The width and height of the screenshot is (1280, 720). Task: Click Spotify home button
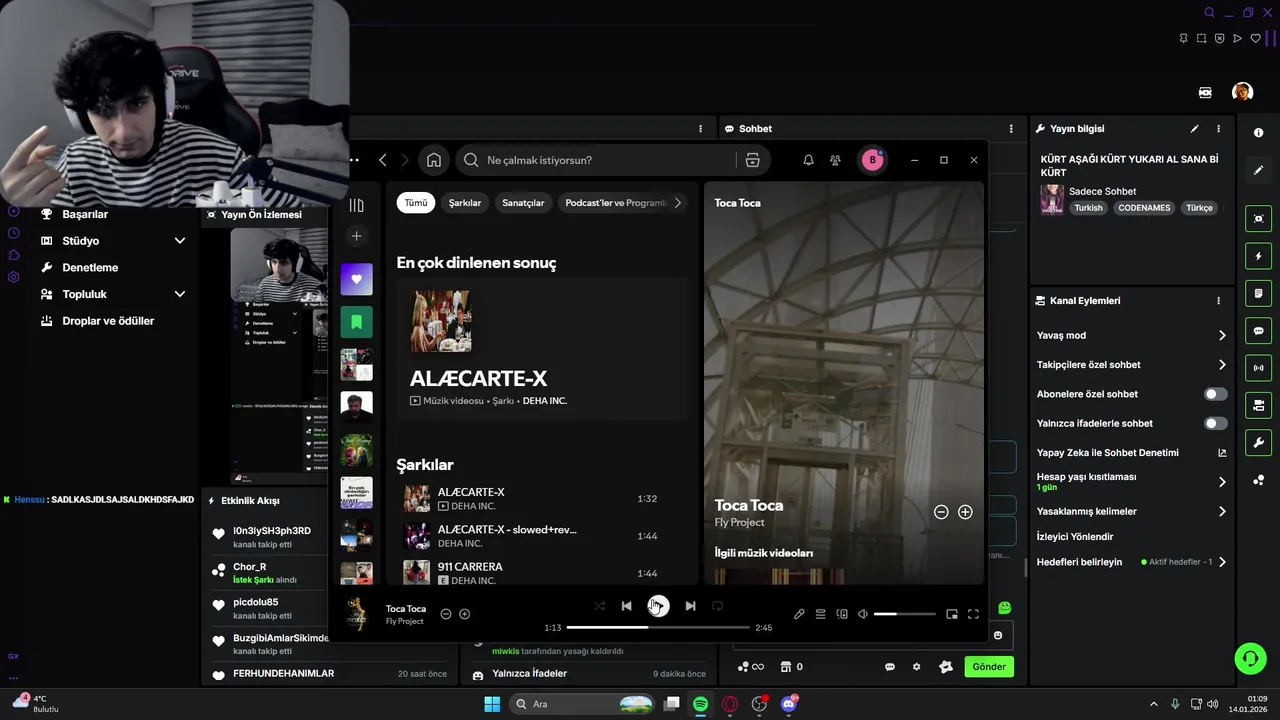click(433, 160)
